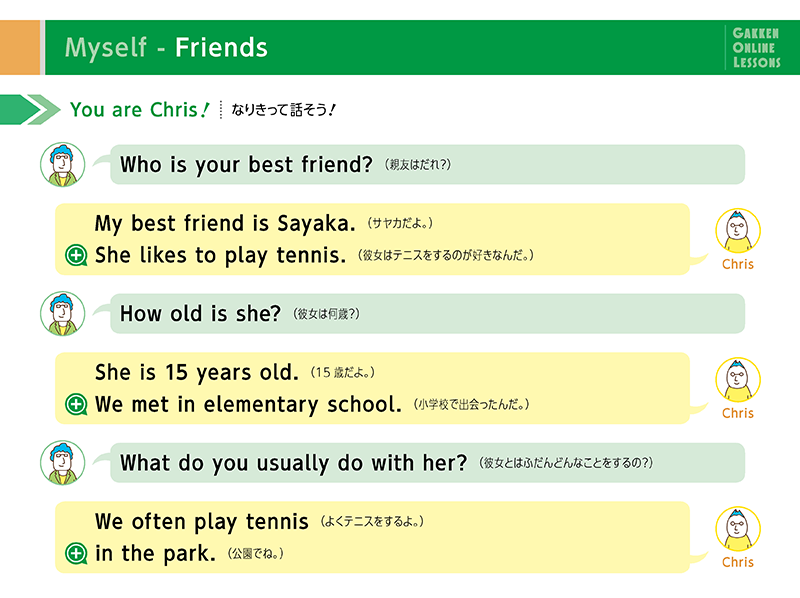Click the Gakken Online Lessons logo
Viewport: 800px width, 598px height.
click(x=755, y=47)
